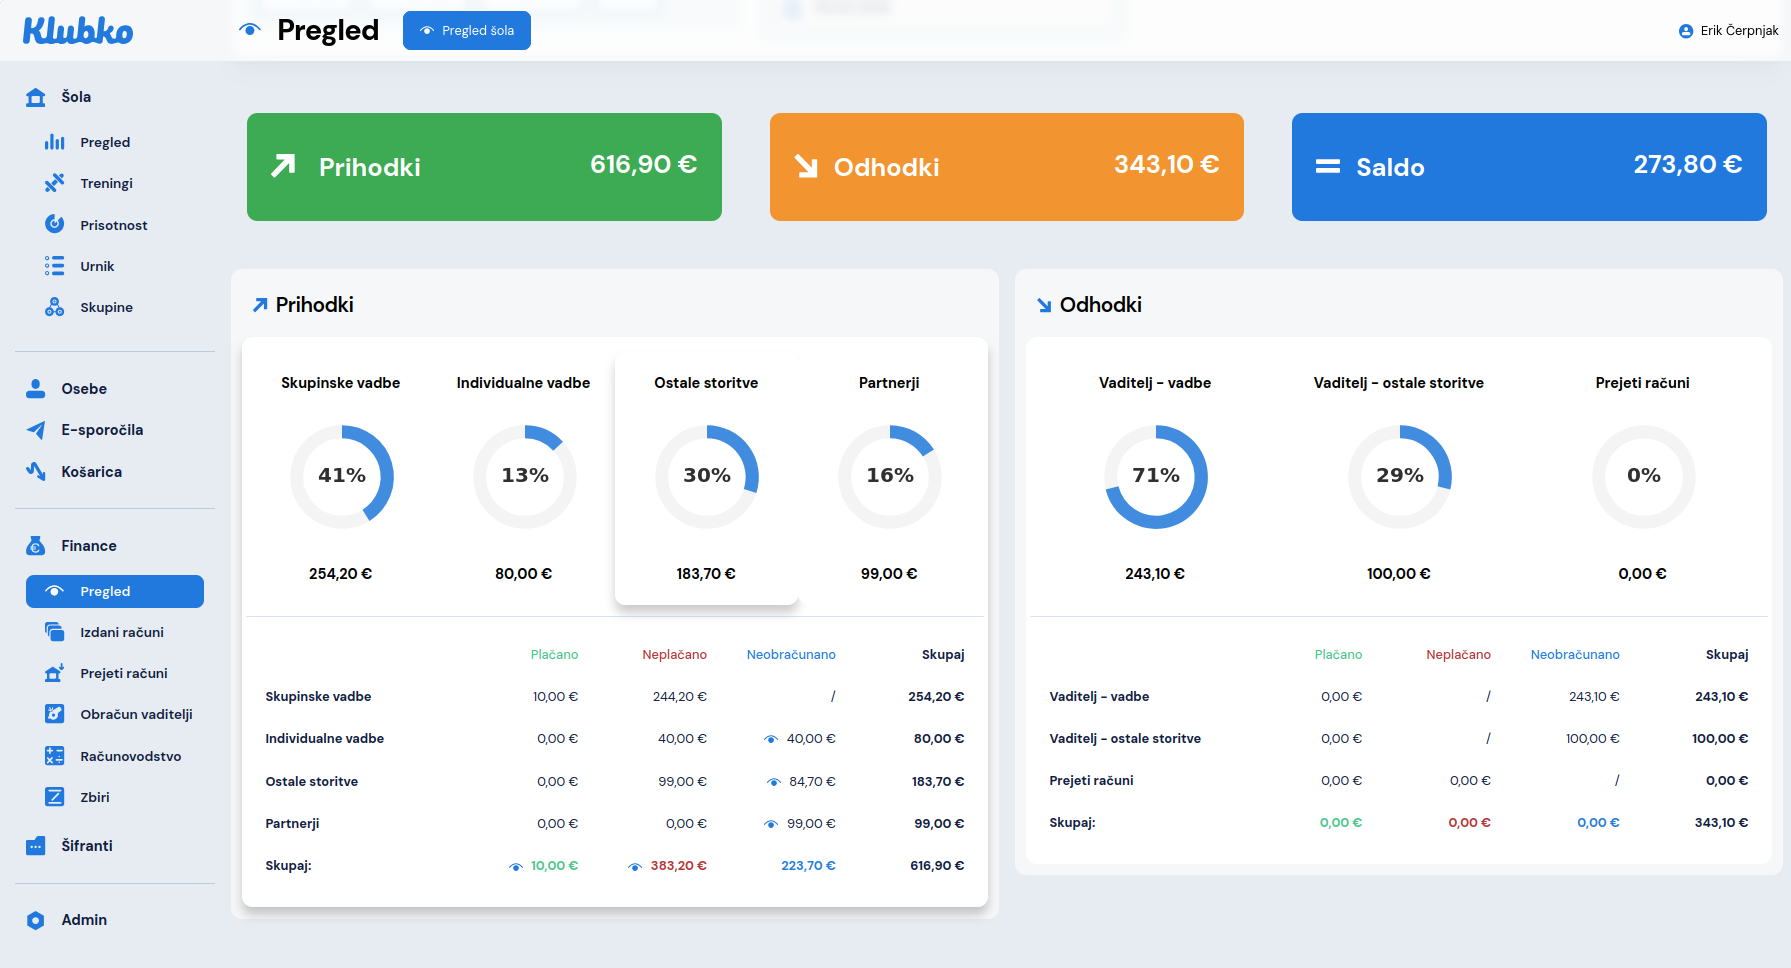Select Prejeti računi menu item
This screenshot has width=1791, height=968.
pos(123,673)
